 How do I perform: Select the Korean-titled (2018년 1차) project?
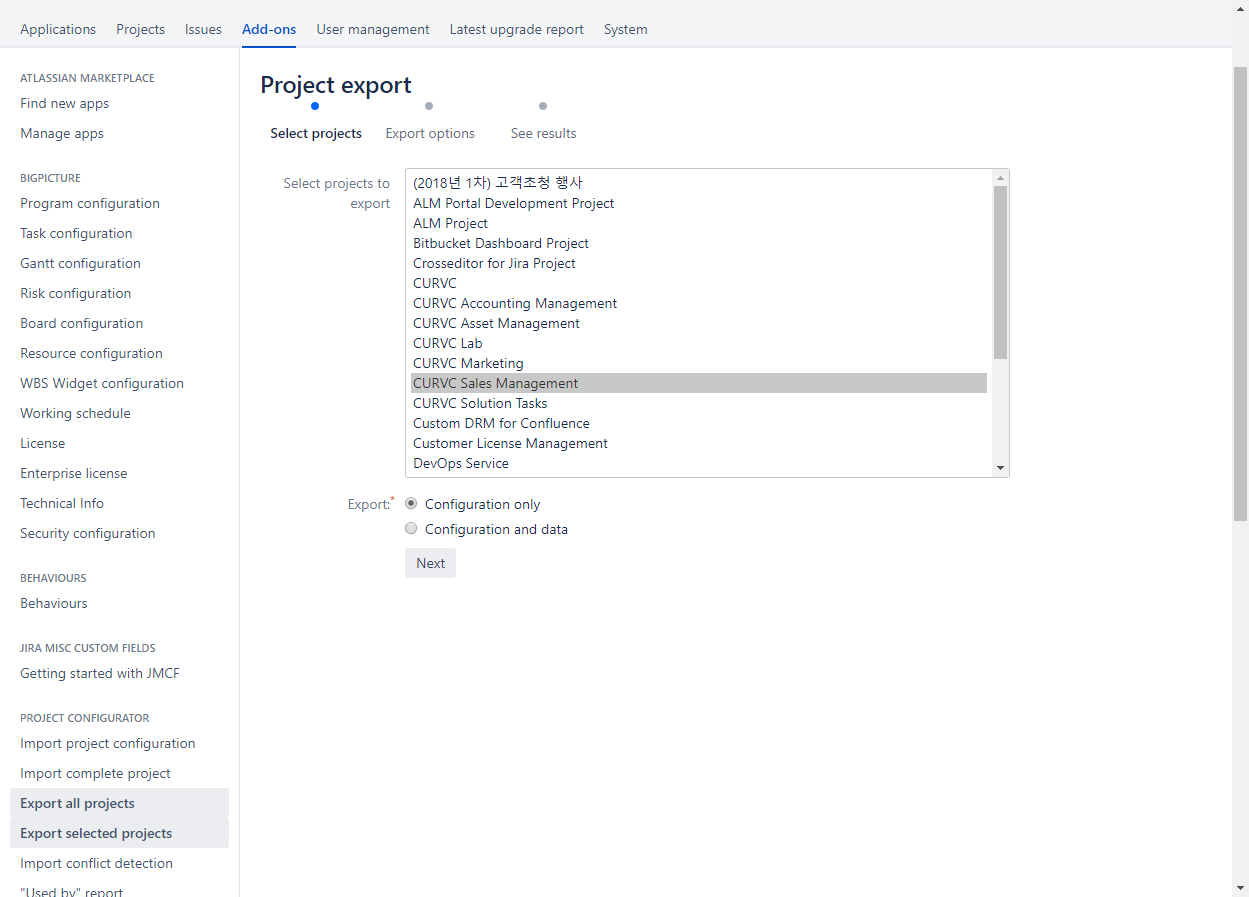coord(699,183)
